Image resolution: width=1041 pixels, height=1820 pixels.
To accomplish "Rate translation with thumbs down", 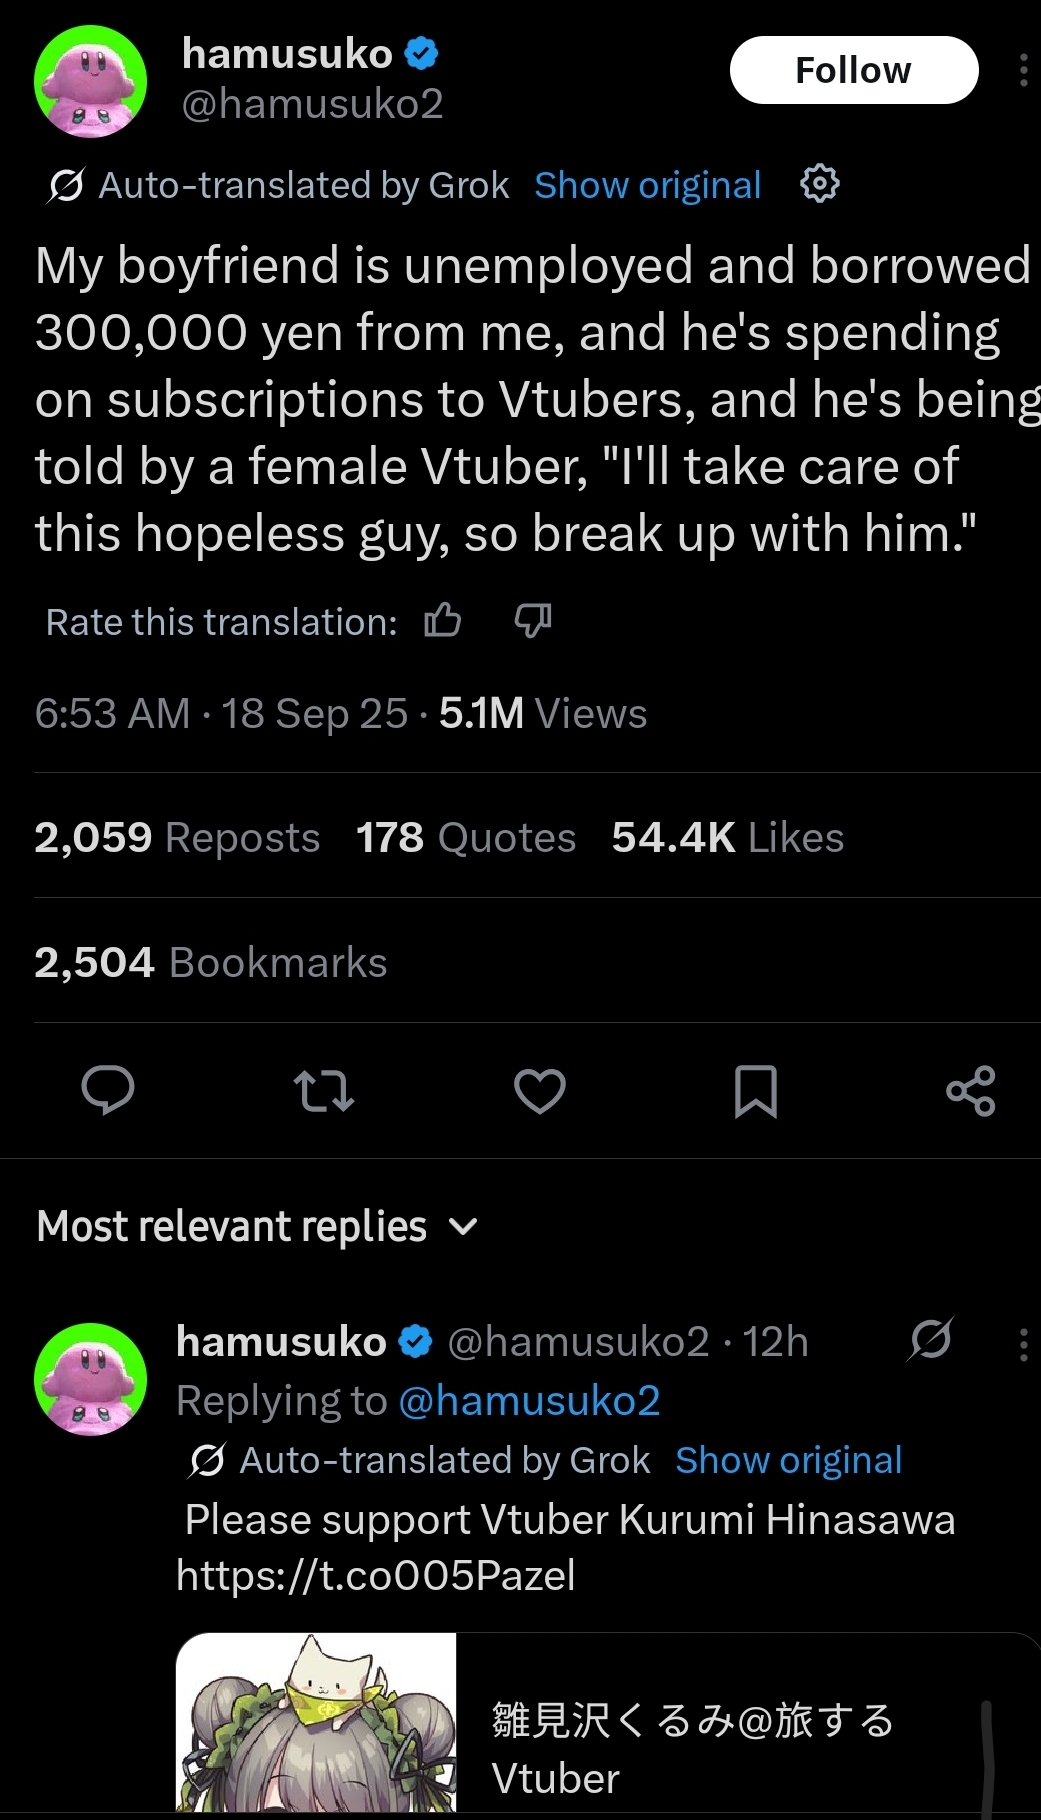I will tap(532, 621).
